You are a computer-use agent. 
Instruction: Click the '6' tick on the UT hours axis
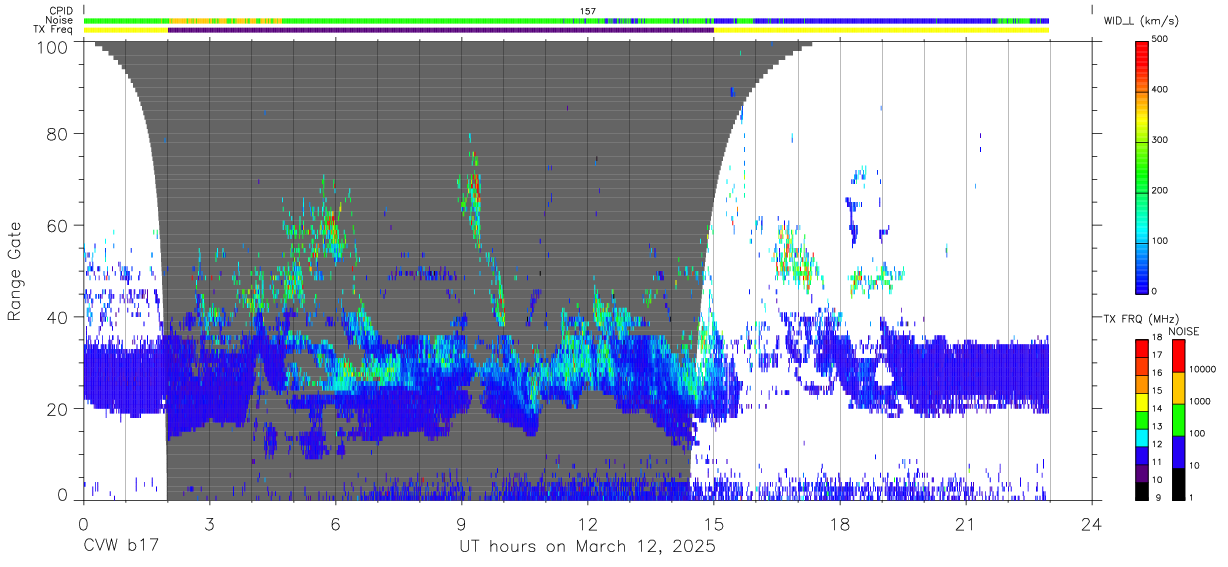click(x=335, y=523)
